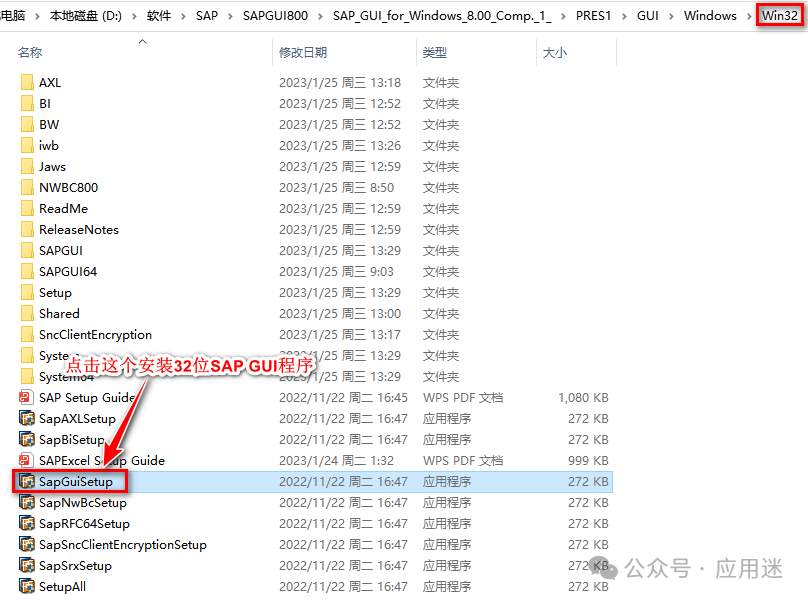Select the SncClientEncryption folder icon
Screen dimensions: 808x600
point(27,335)
